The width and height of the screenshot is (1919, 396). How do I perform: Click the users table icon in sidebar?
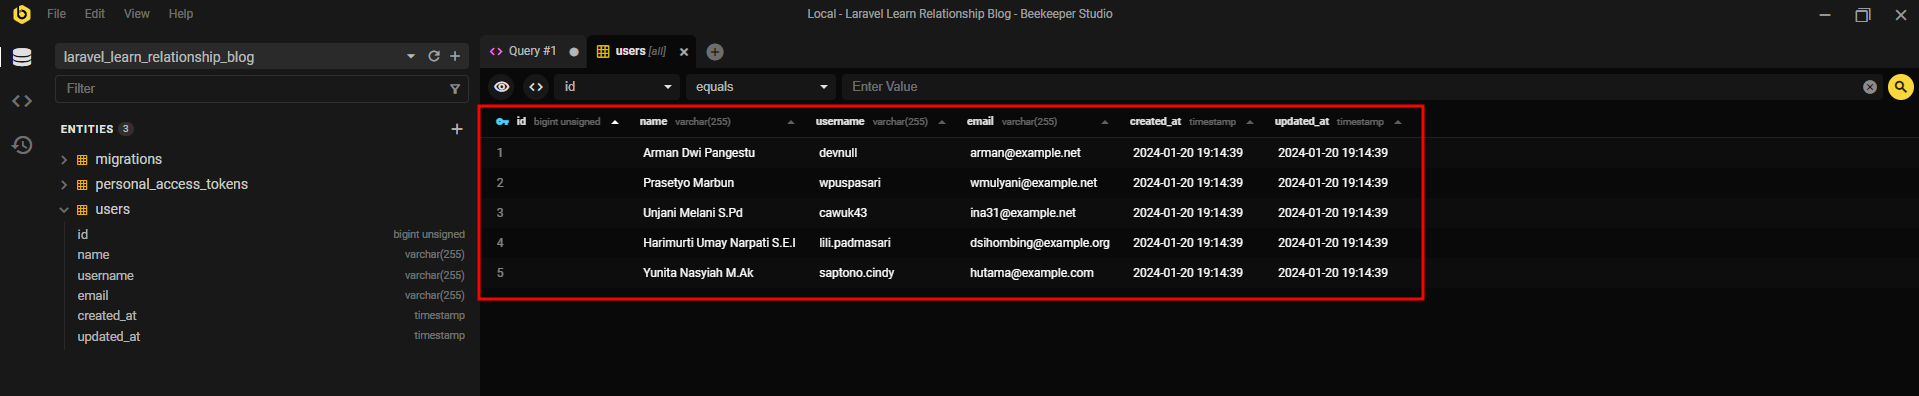point(82,210)
